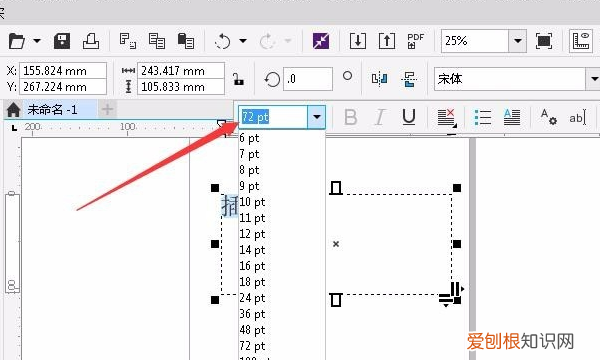The height and width of the screenshot is (360, 600).
Task: Collapse the font size dropdown arrow
Action: [x=316, y=117]
